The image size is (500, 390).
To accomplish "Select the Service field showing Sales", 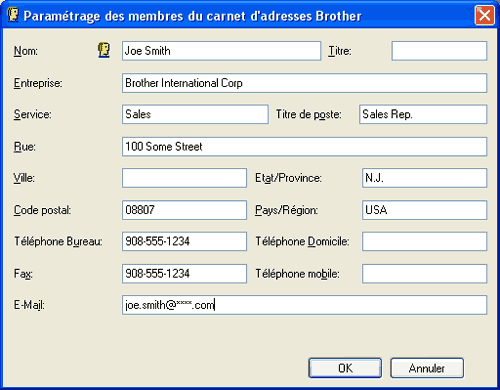I will tap(195, 114).
